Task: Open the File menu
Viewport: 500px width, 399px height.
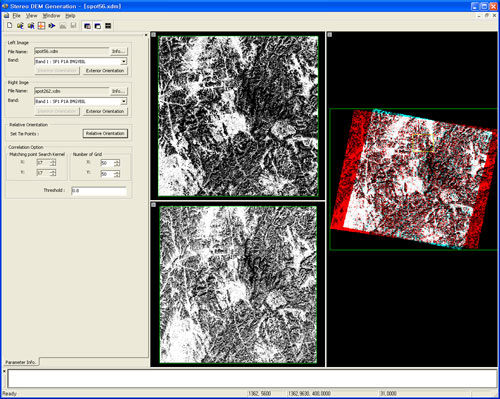Action: tap(16, 16)
